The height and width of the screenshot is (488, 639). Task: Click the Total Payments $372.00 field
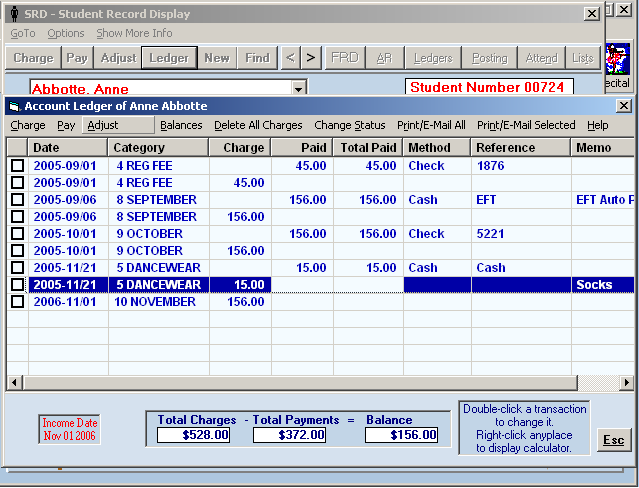(x=289, y=435)
